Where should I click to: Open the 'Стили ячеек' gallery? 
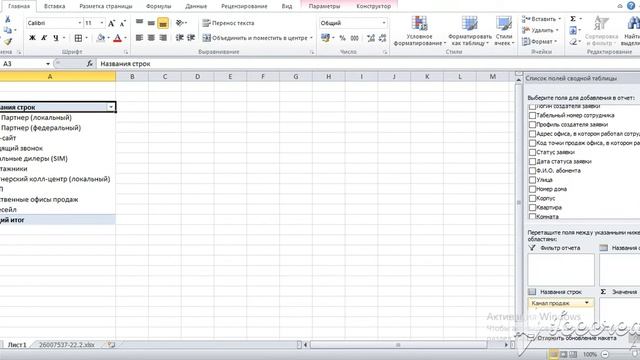click(504, 31)
